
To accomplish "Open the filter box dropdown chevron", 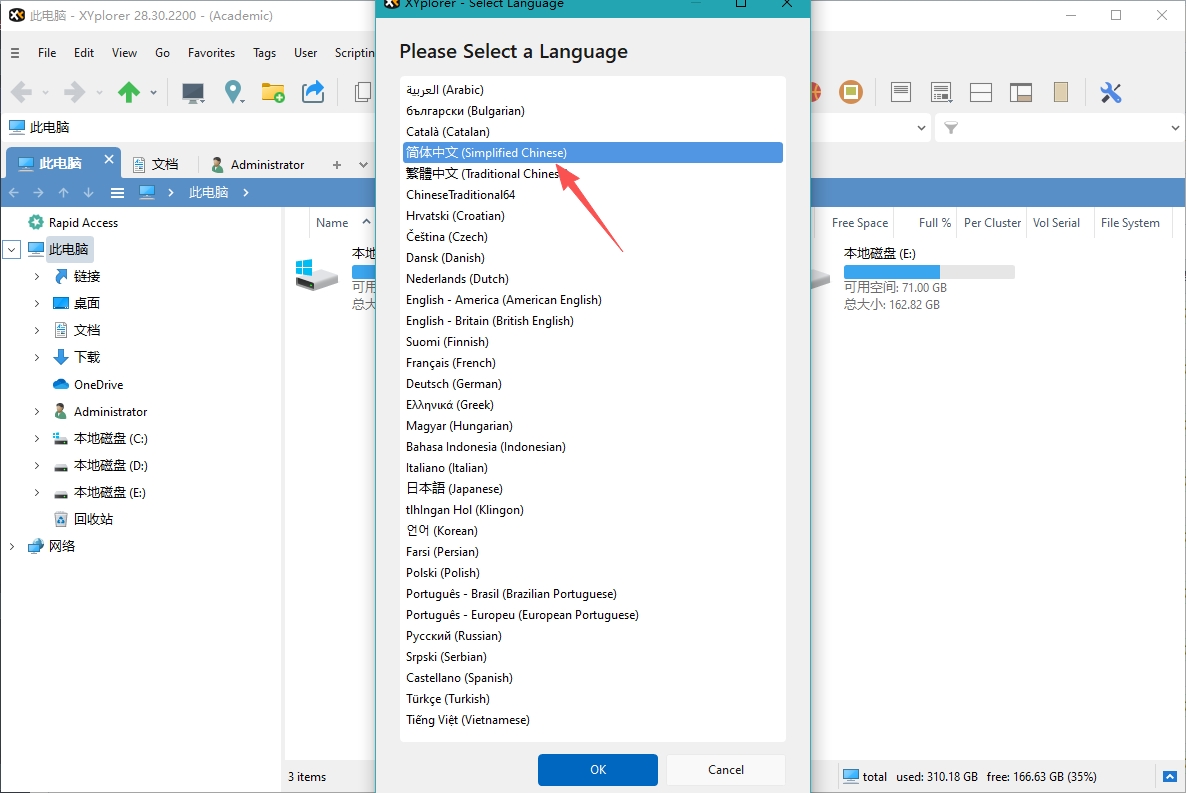I will pos(1175,128).
